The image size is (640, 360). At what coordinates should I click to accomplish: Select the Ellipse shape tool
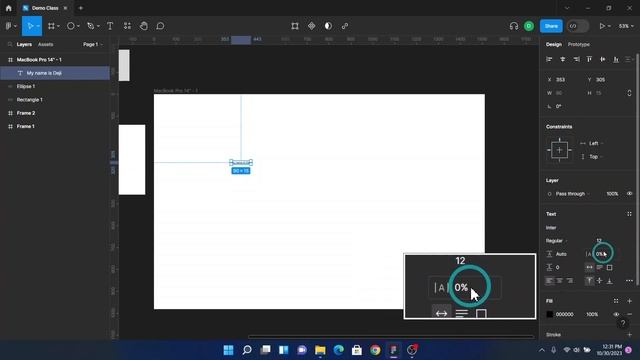71,26
